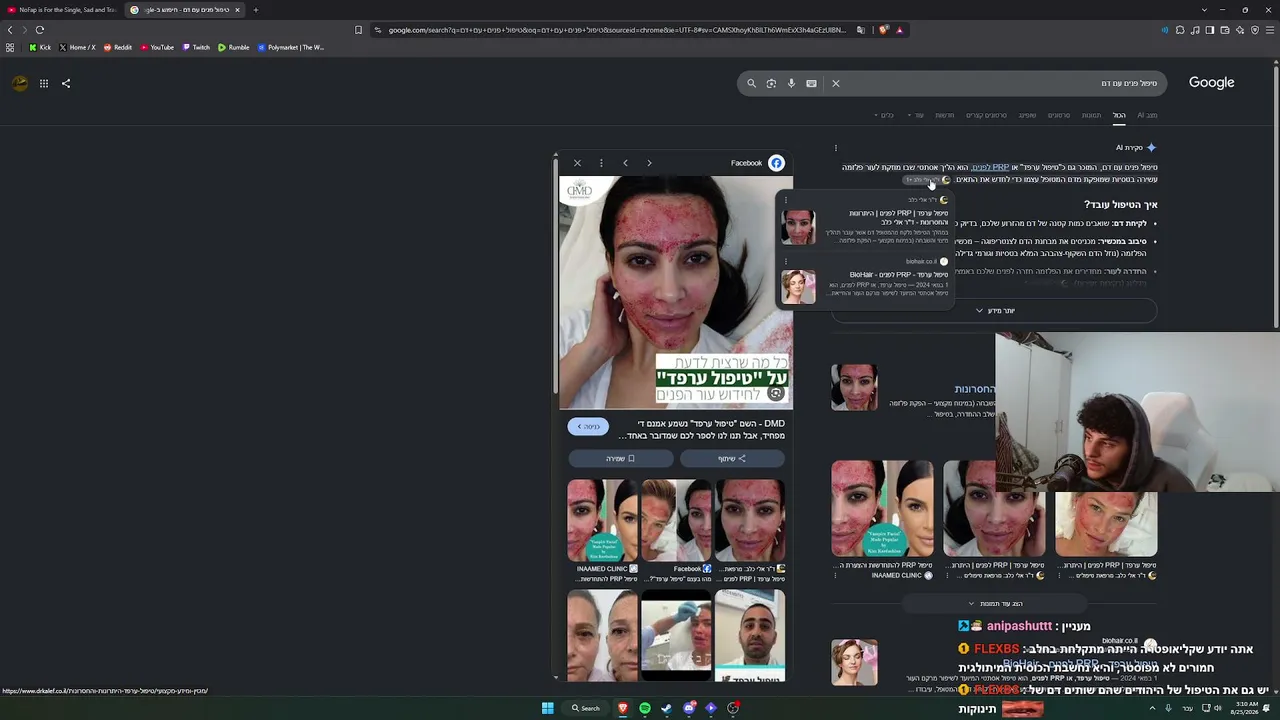Expand the כלים (tools) dropdown
The image size is (1280, 720).
(x=886, y=115)
